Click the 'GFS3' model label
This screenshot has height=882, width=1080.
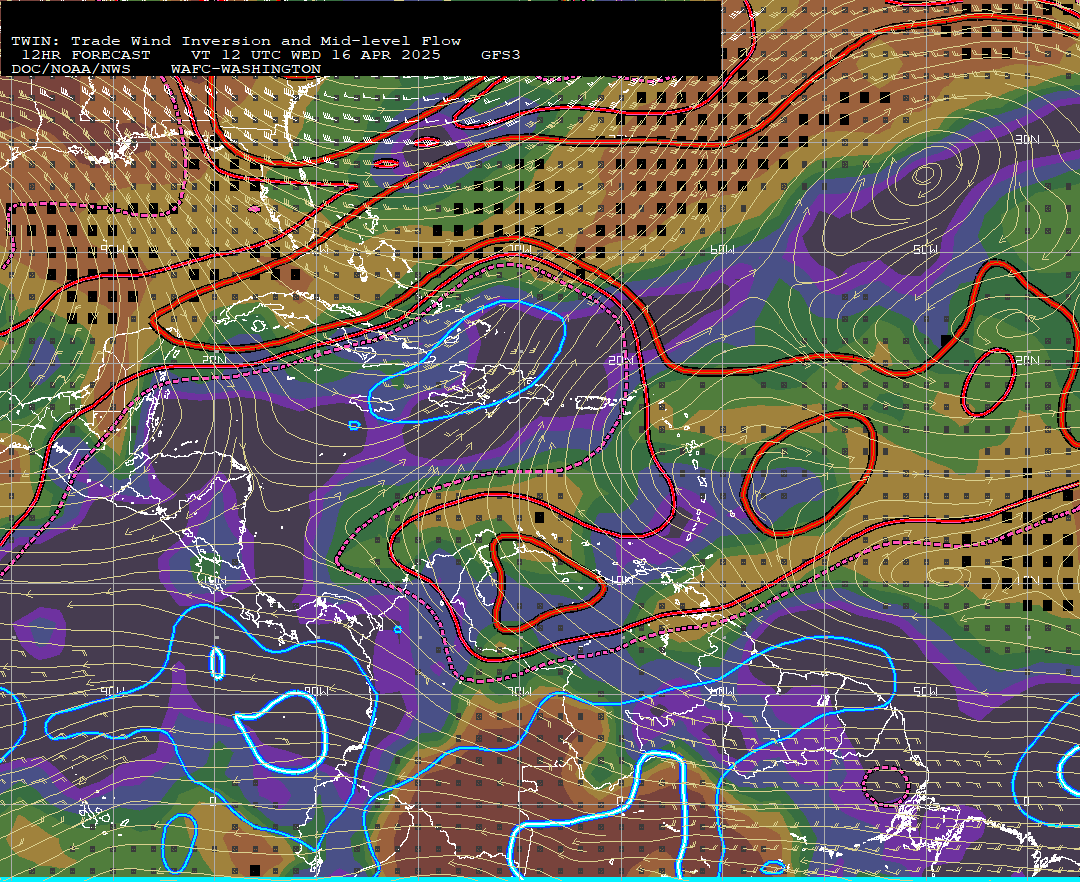click(x=501, y=55)
